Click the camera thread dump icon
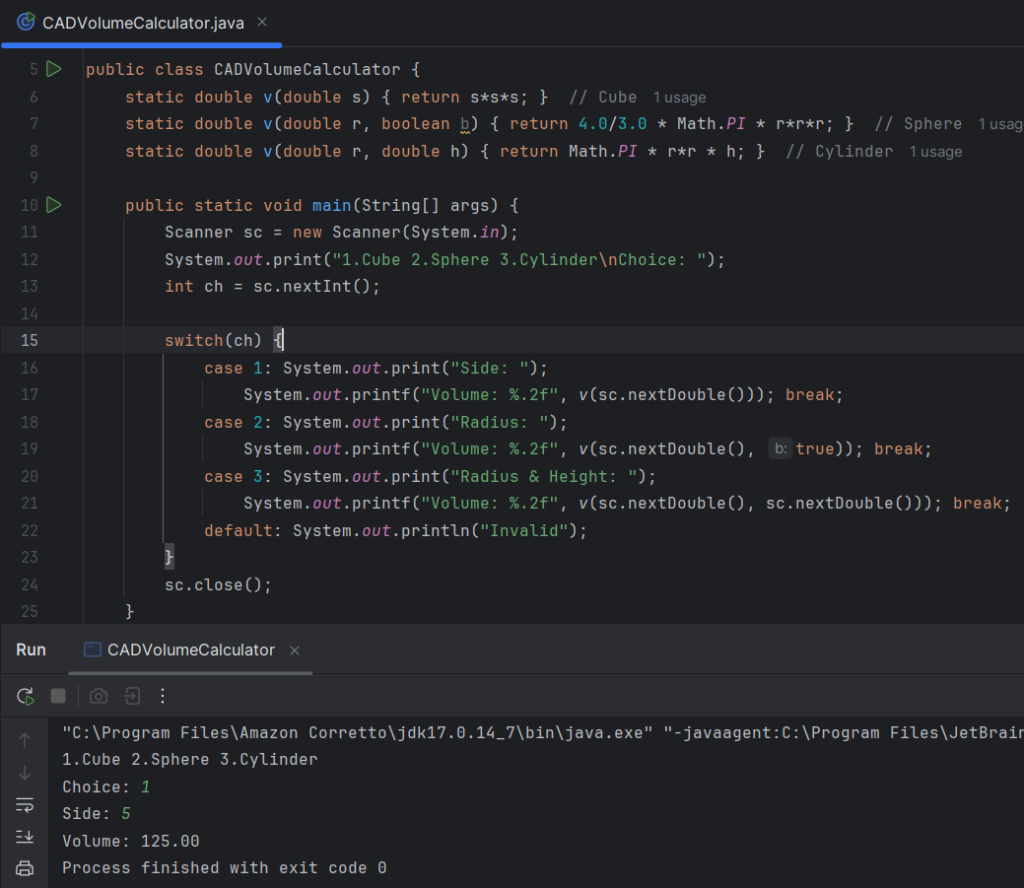Image resolution: width=1024 pixels, height=888 pixels. pyautogui.click(x=98, y=696)
